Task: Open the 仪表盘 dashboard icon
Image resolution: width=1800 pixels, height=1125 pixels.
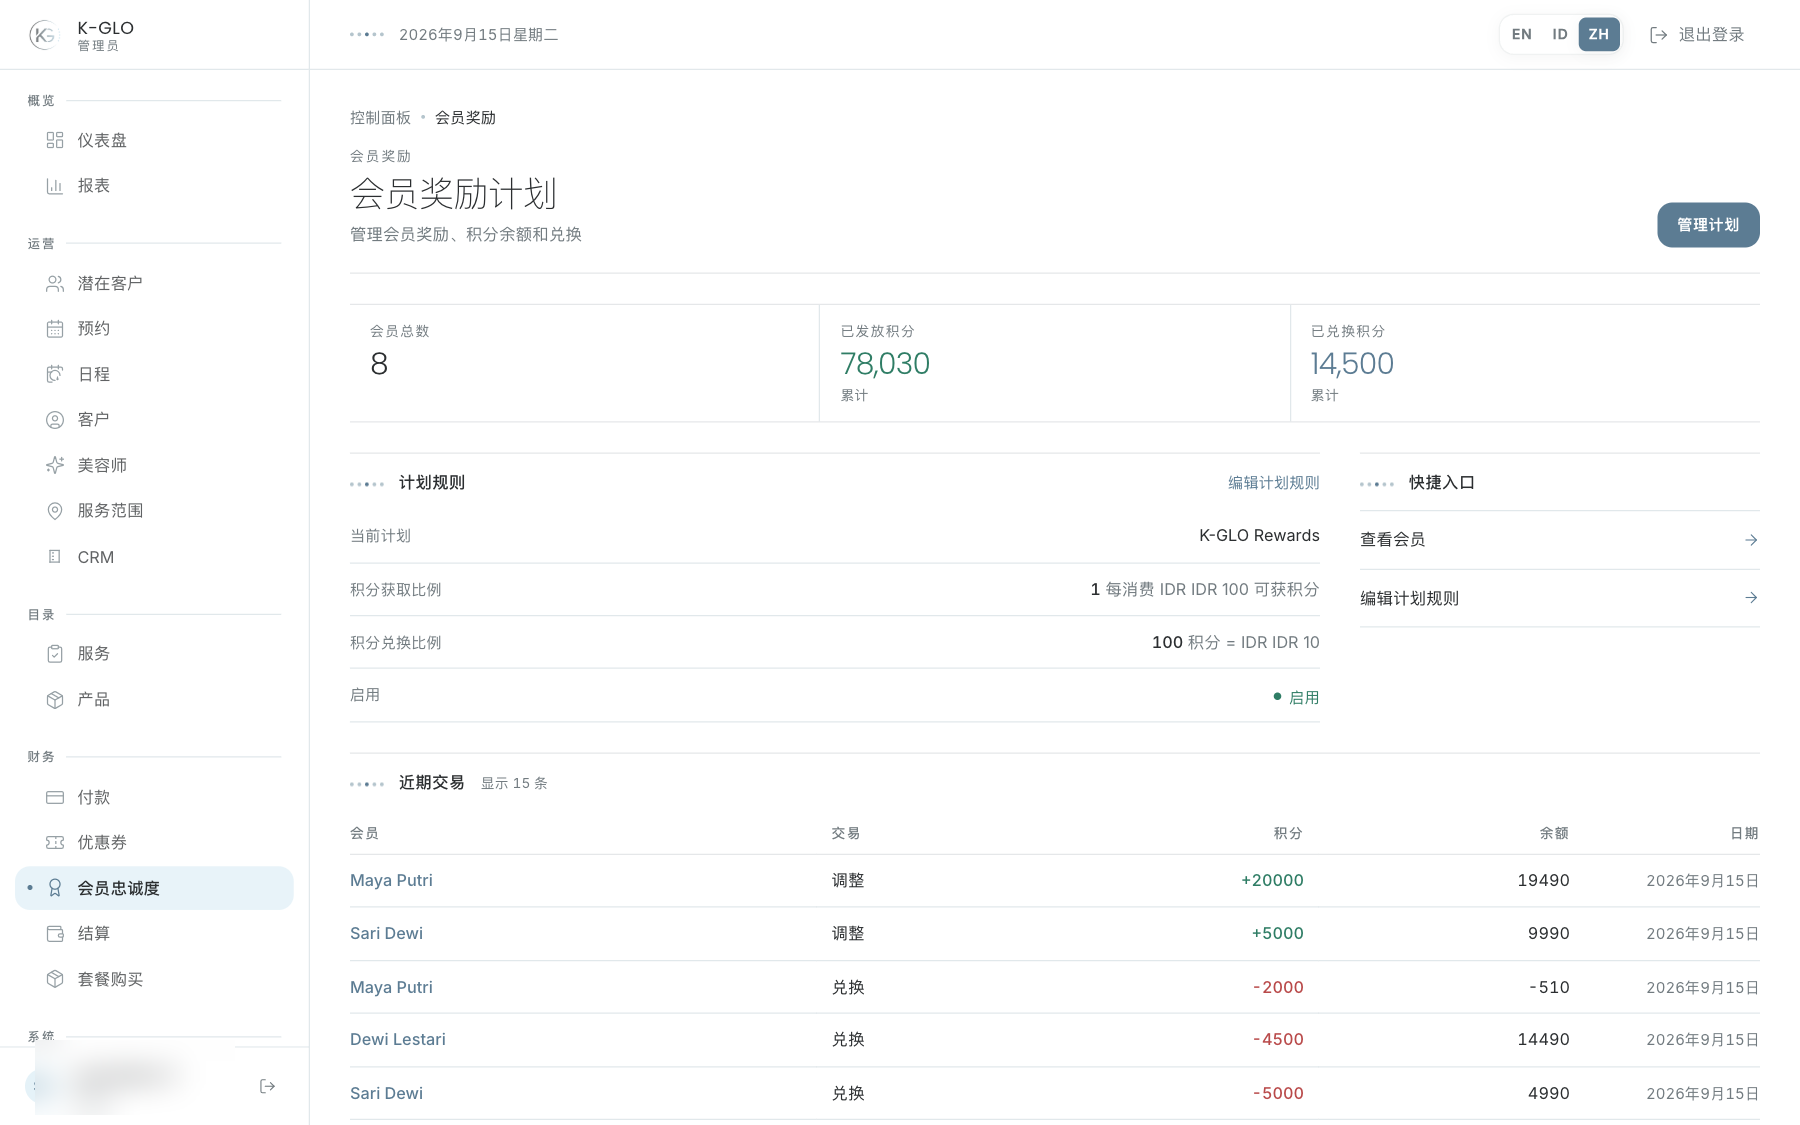Action: tap(55, 140)
